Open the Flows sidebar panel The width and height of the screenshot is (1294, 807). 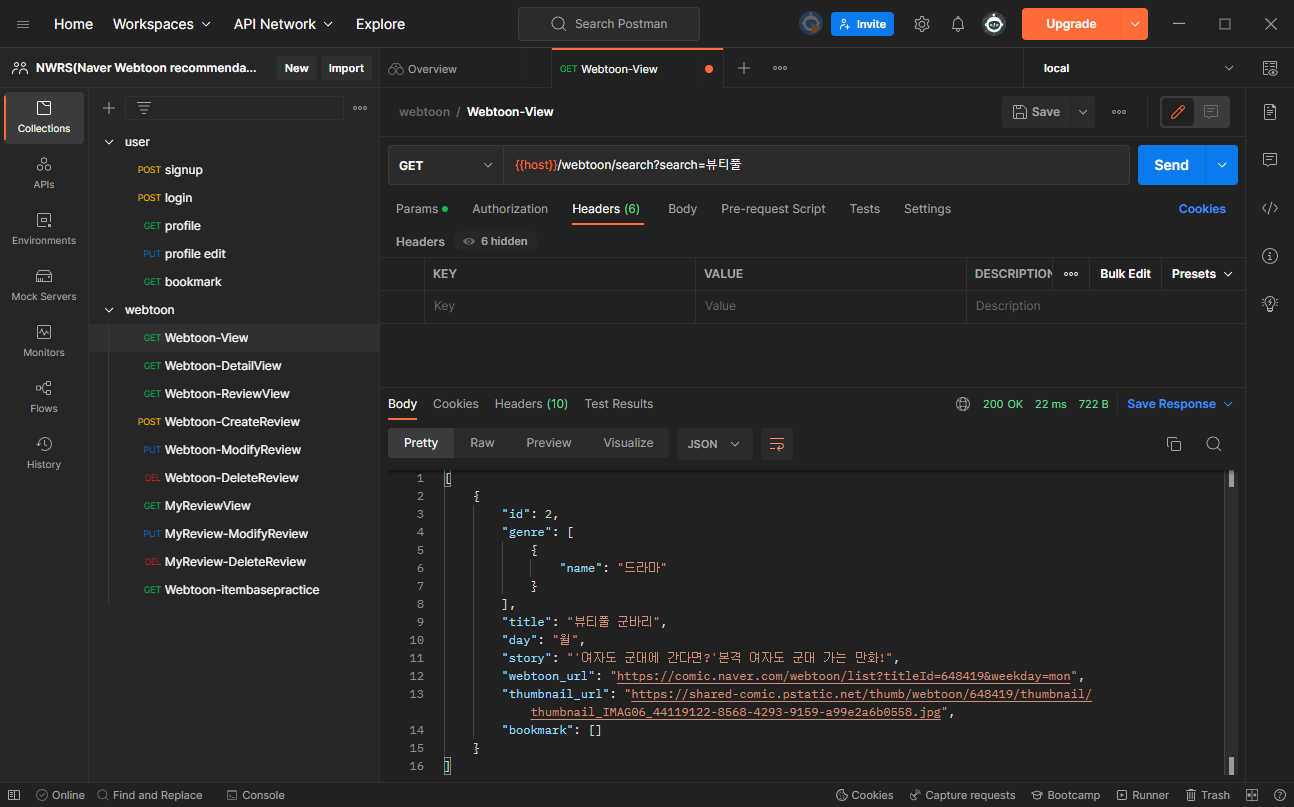(44, 397)
